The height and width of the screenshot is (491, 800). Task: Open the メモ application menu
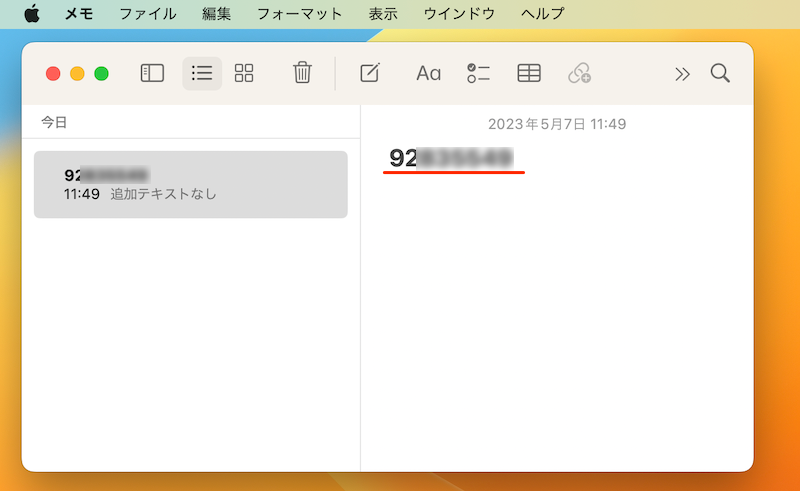[78, 14]
